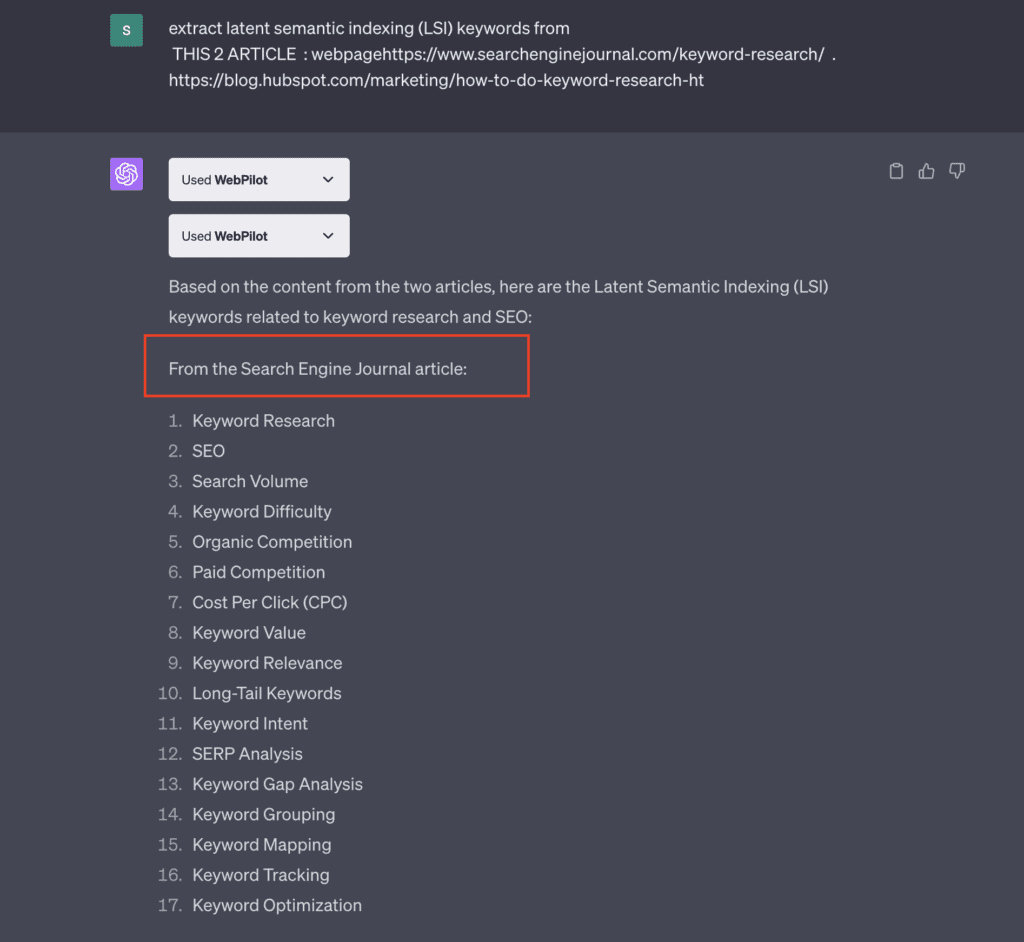This screenshot has height=942, width=1024.
Task: Expand the upper Used WebPilot dropdown
Action: click(x=259, y=180)
